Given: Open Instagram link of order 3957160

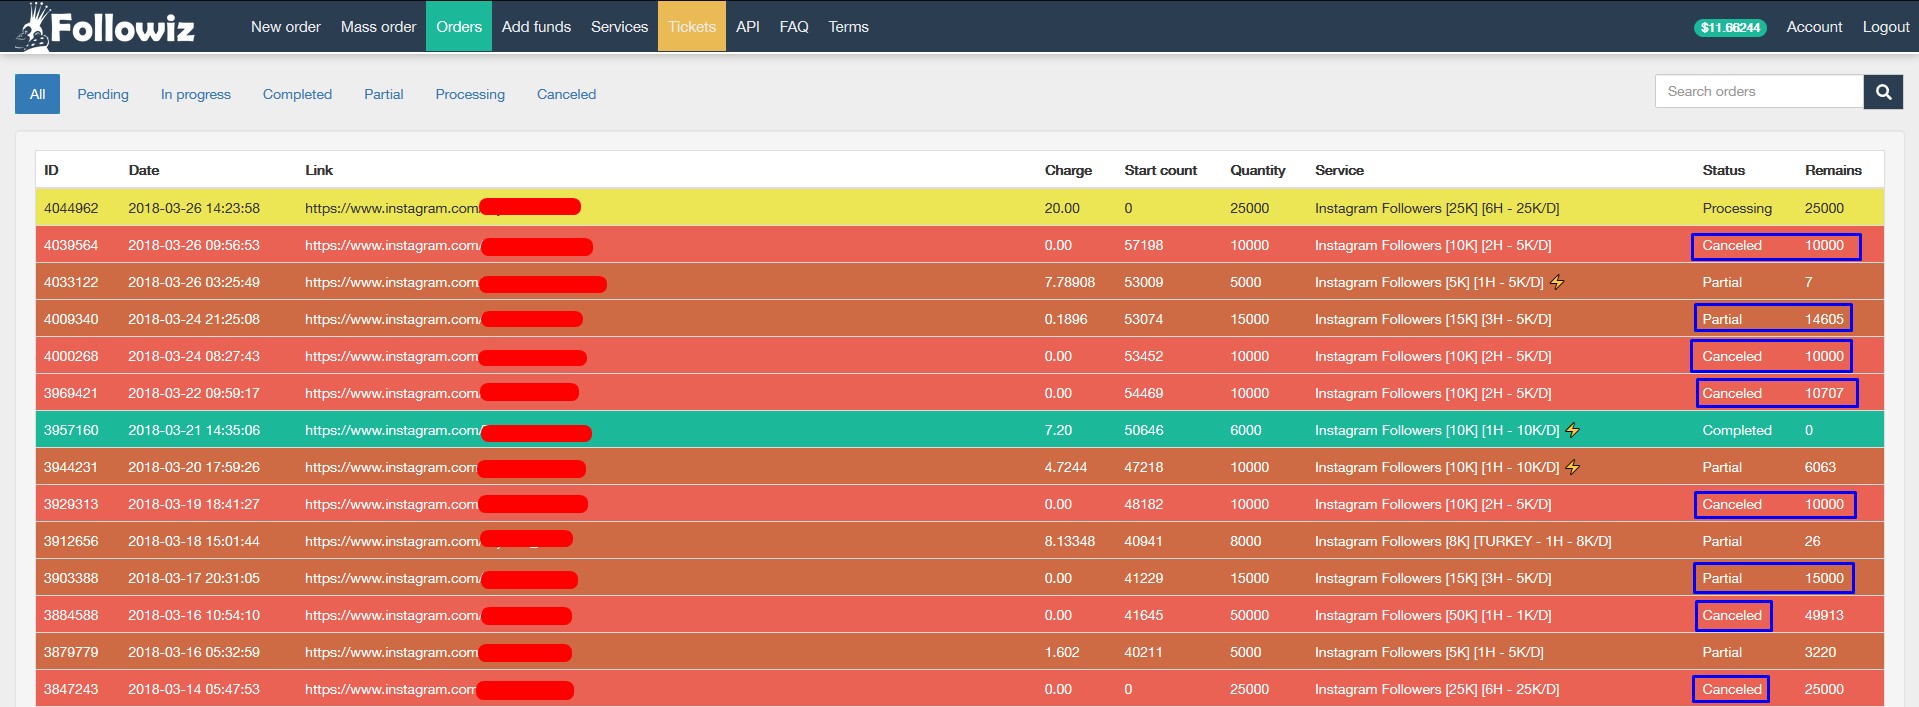Looking at the screenshot, I should coord(448,430).
